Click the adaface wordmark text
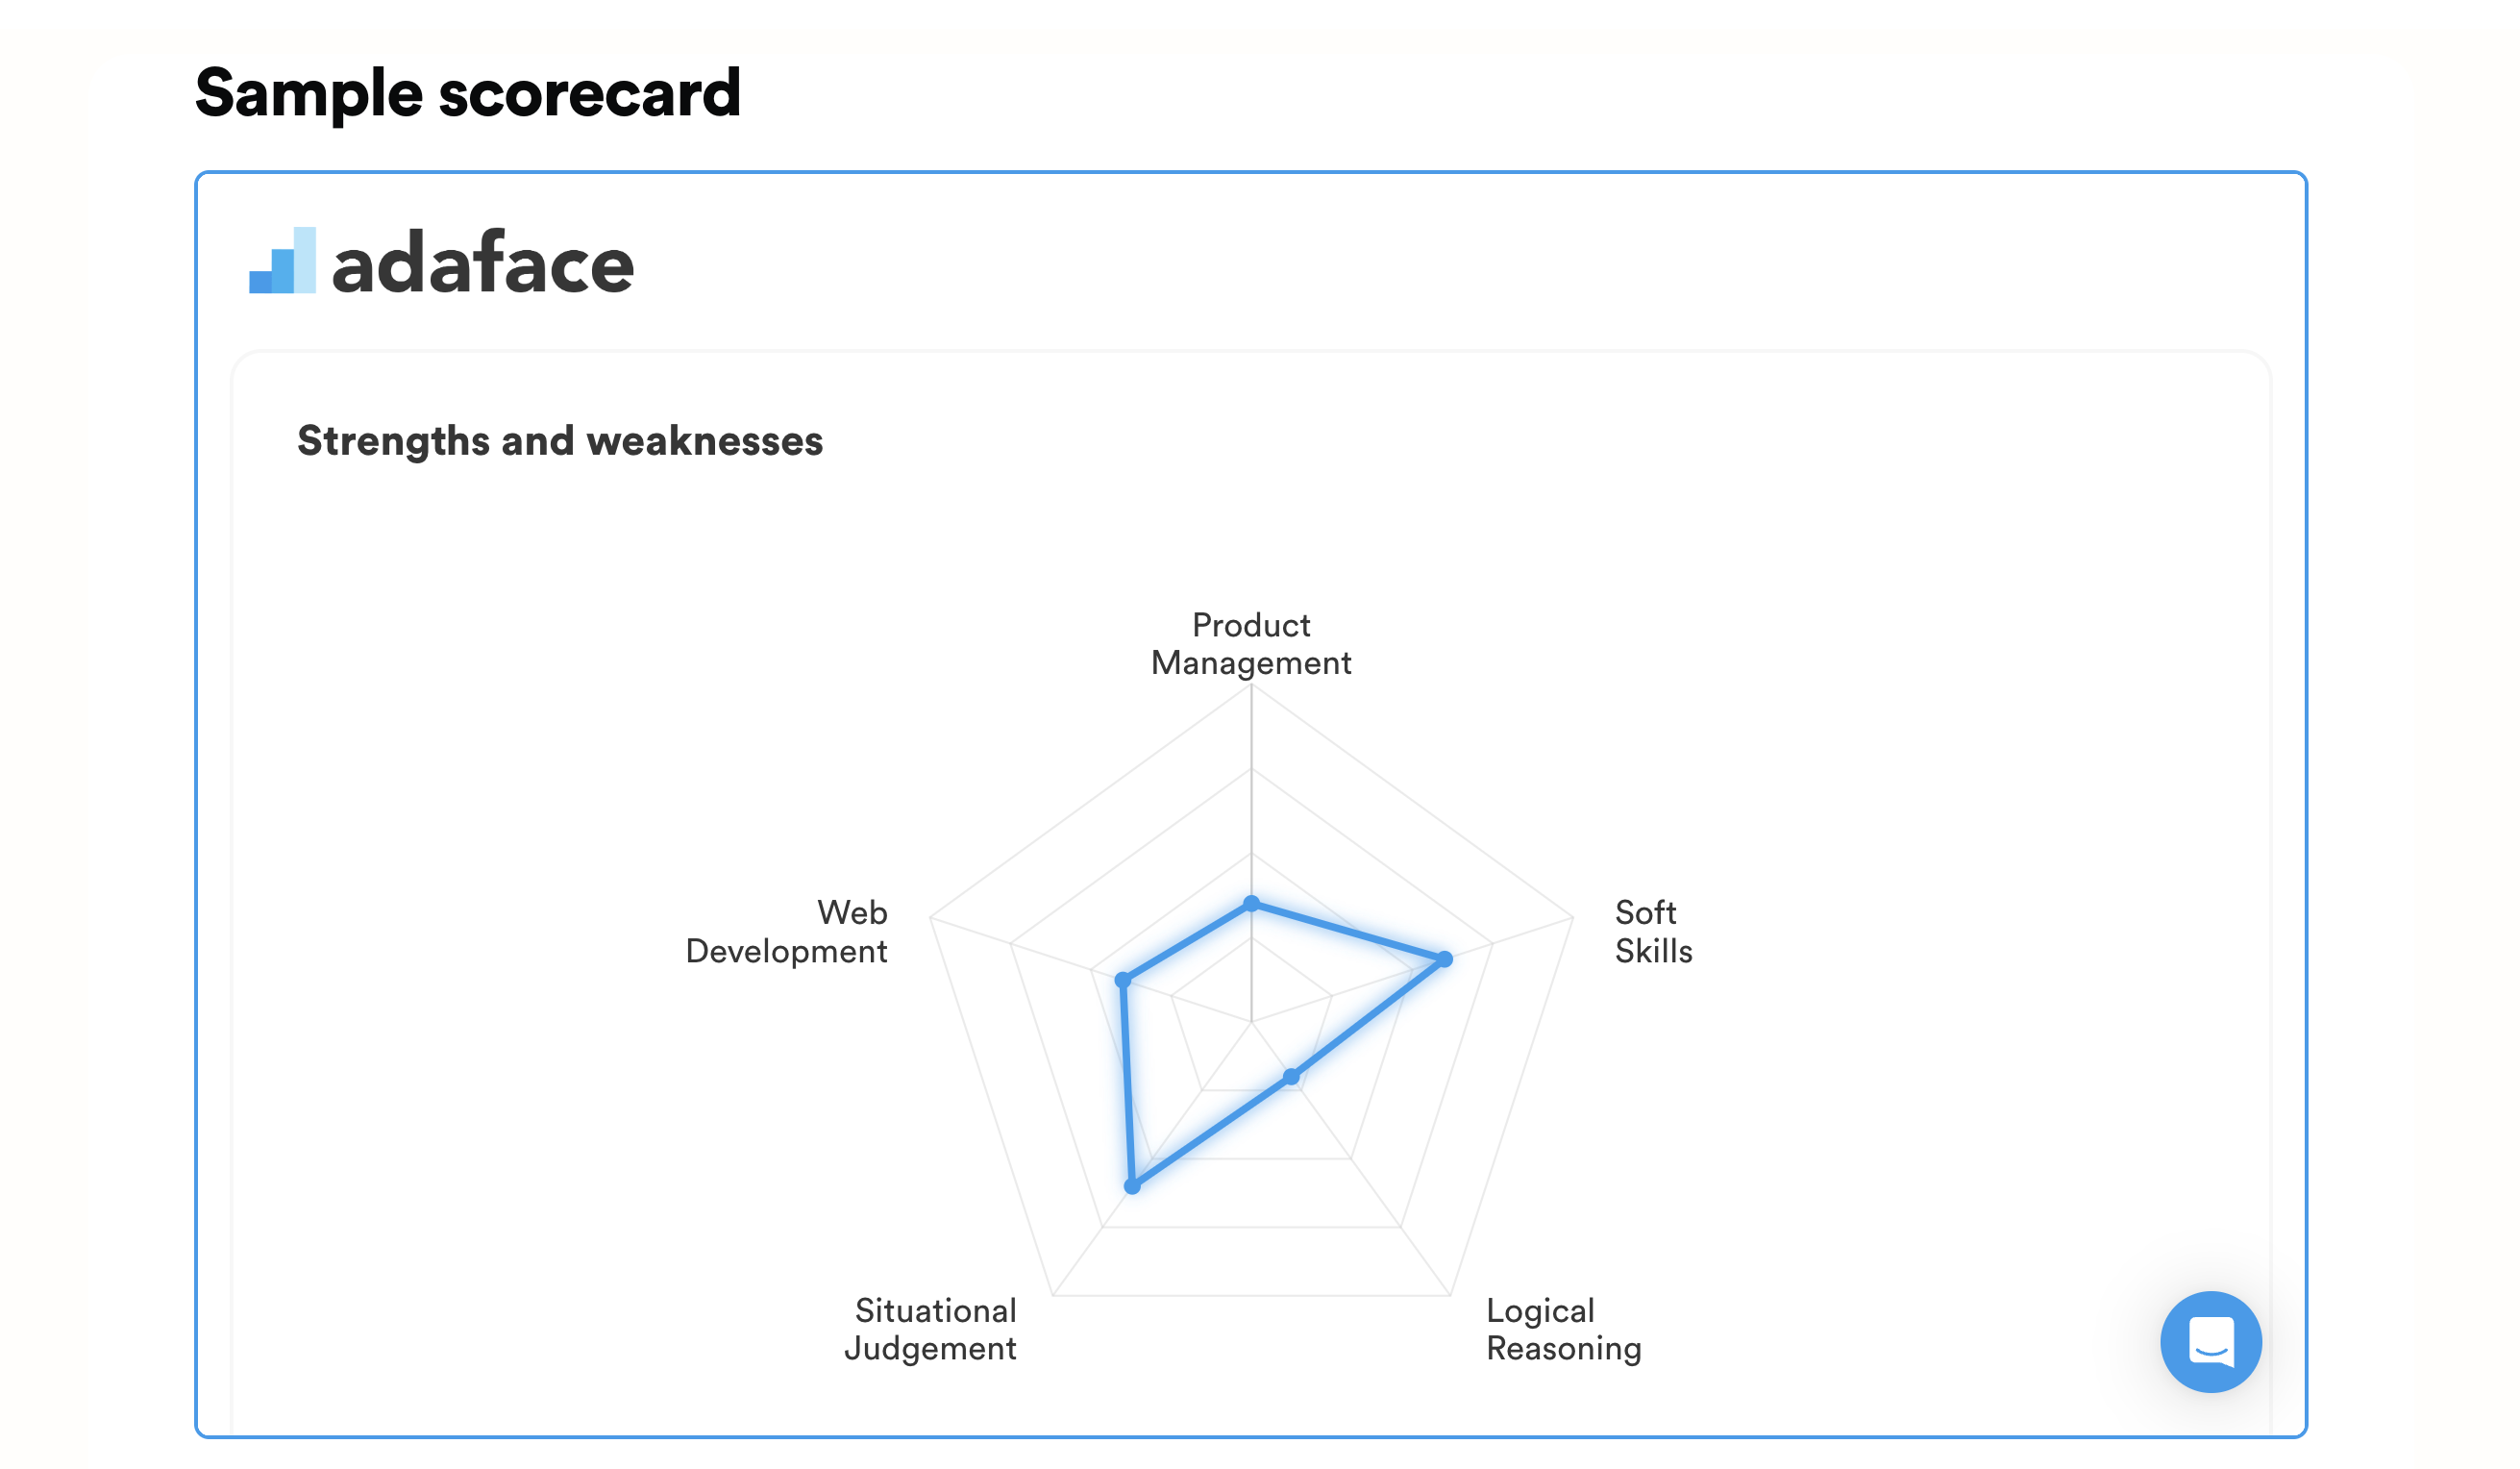 483,264
